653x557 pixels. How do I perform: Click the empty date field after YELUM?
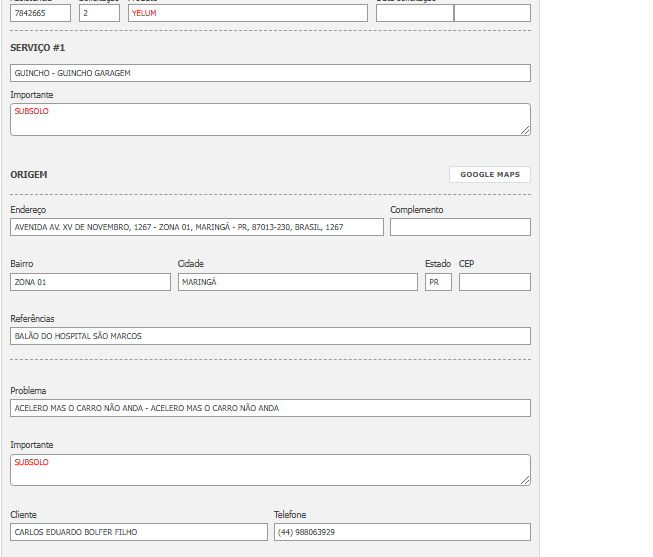tap(415, 13)
